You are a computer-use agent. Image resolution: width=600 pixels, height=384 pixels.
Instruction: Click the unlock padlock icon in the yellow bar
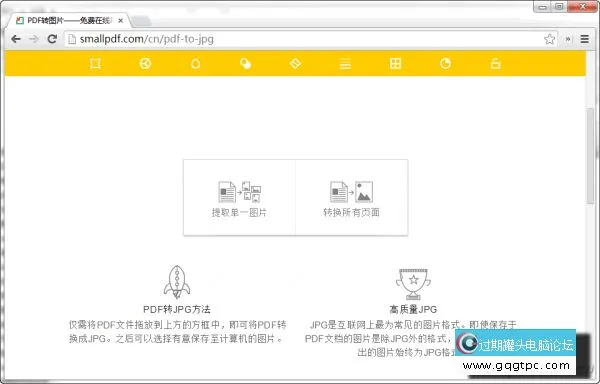pos(496,63)
